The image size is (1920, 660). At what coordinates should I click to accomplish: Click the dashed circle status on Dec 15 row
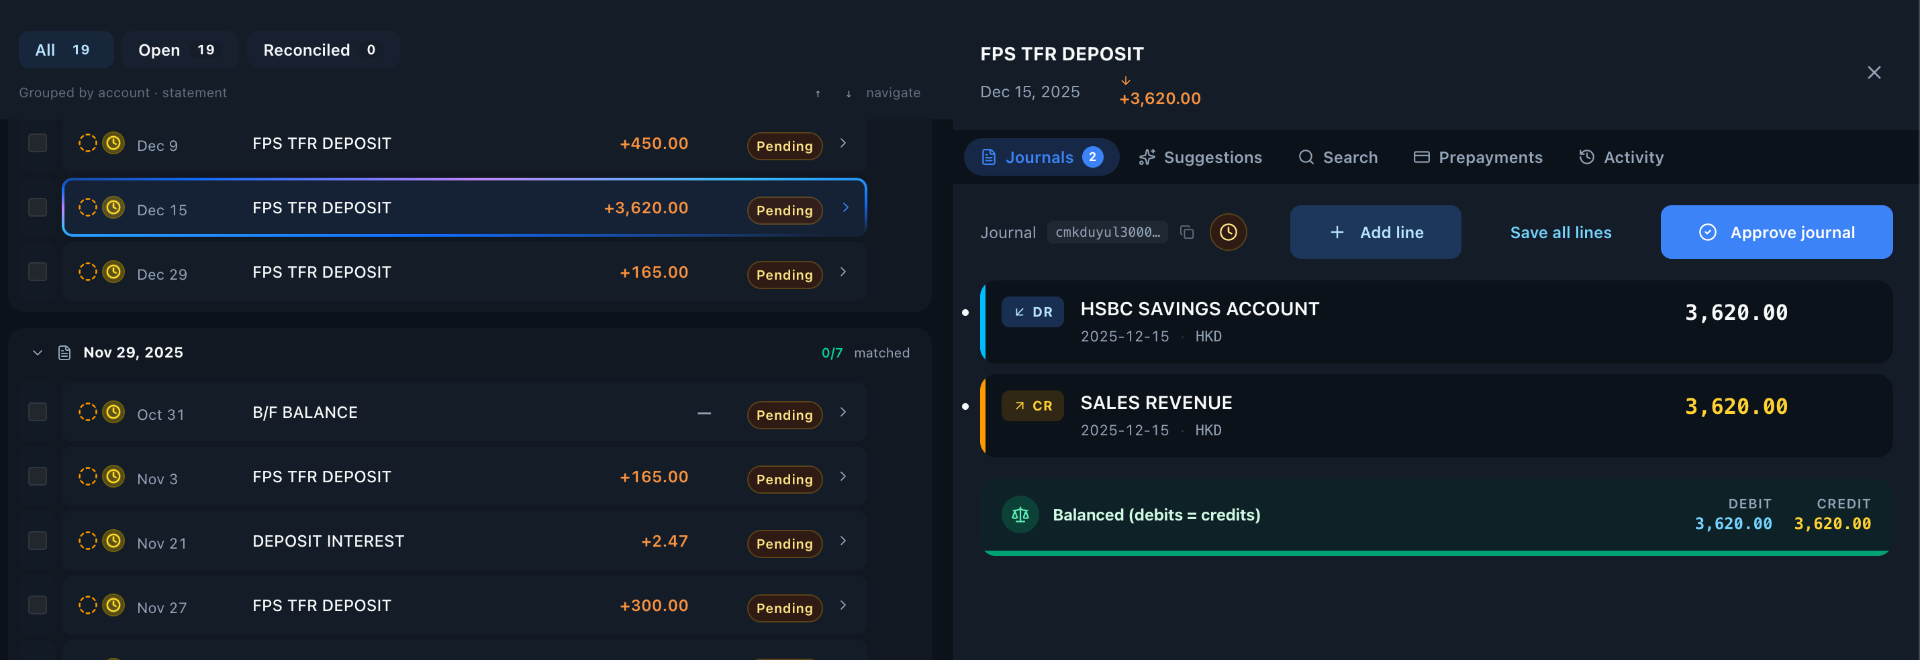click(88, 207)
